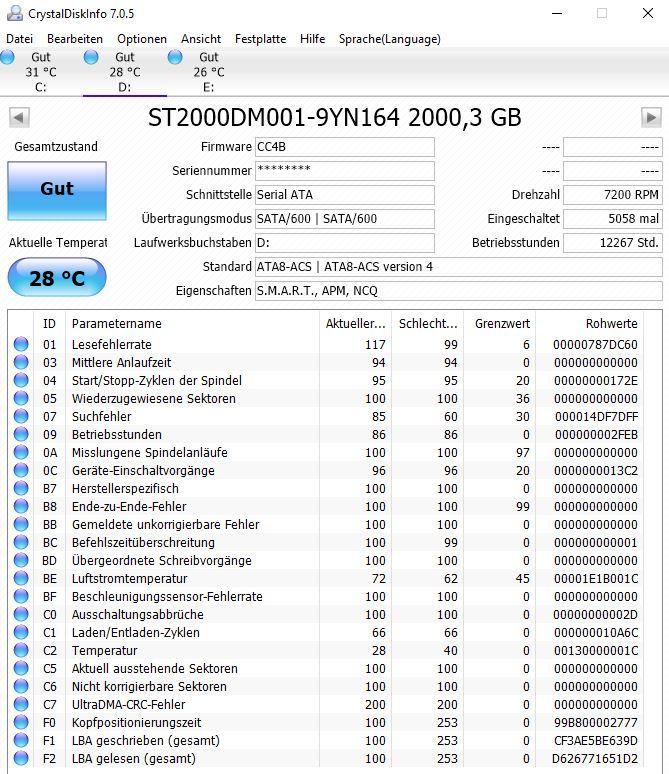Screen dimensions: 669x774
Task: Open the Sprache(Language) menu
Action: (390, 39)
